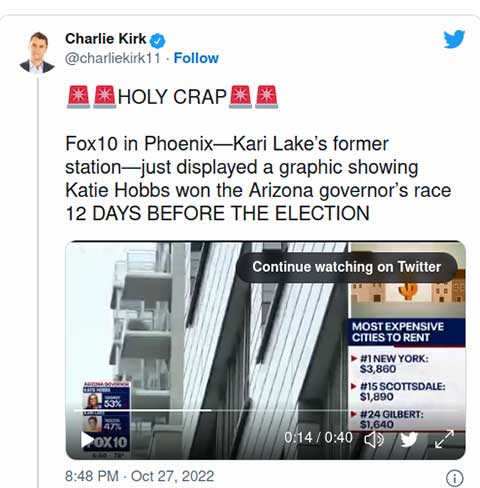Open the @charliekirk11 handle
The width and height of the screenshot is (480, 488).
113,58
